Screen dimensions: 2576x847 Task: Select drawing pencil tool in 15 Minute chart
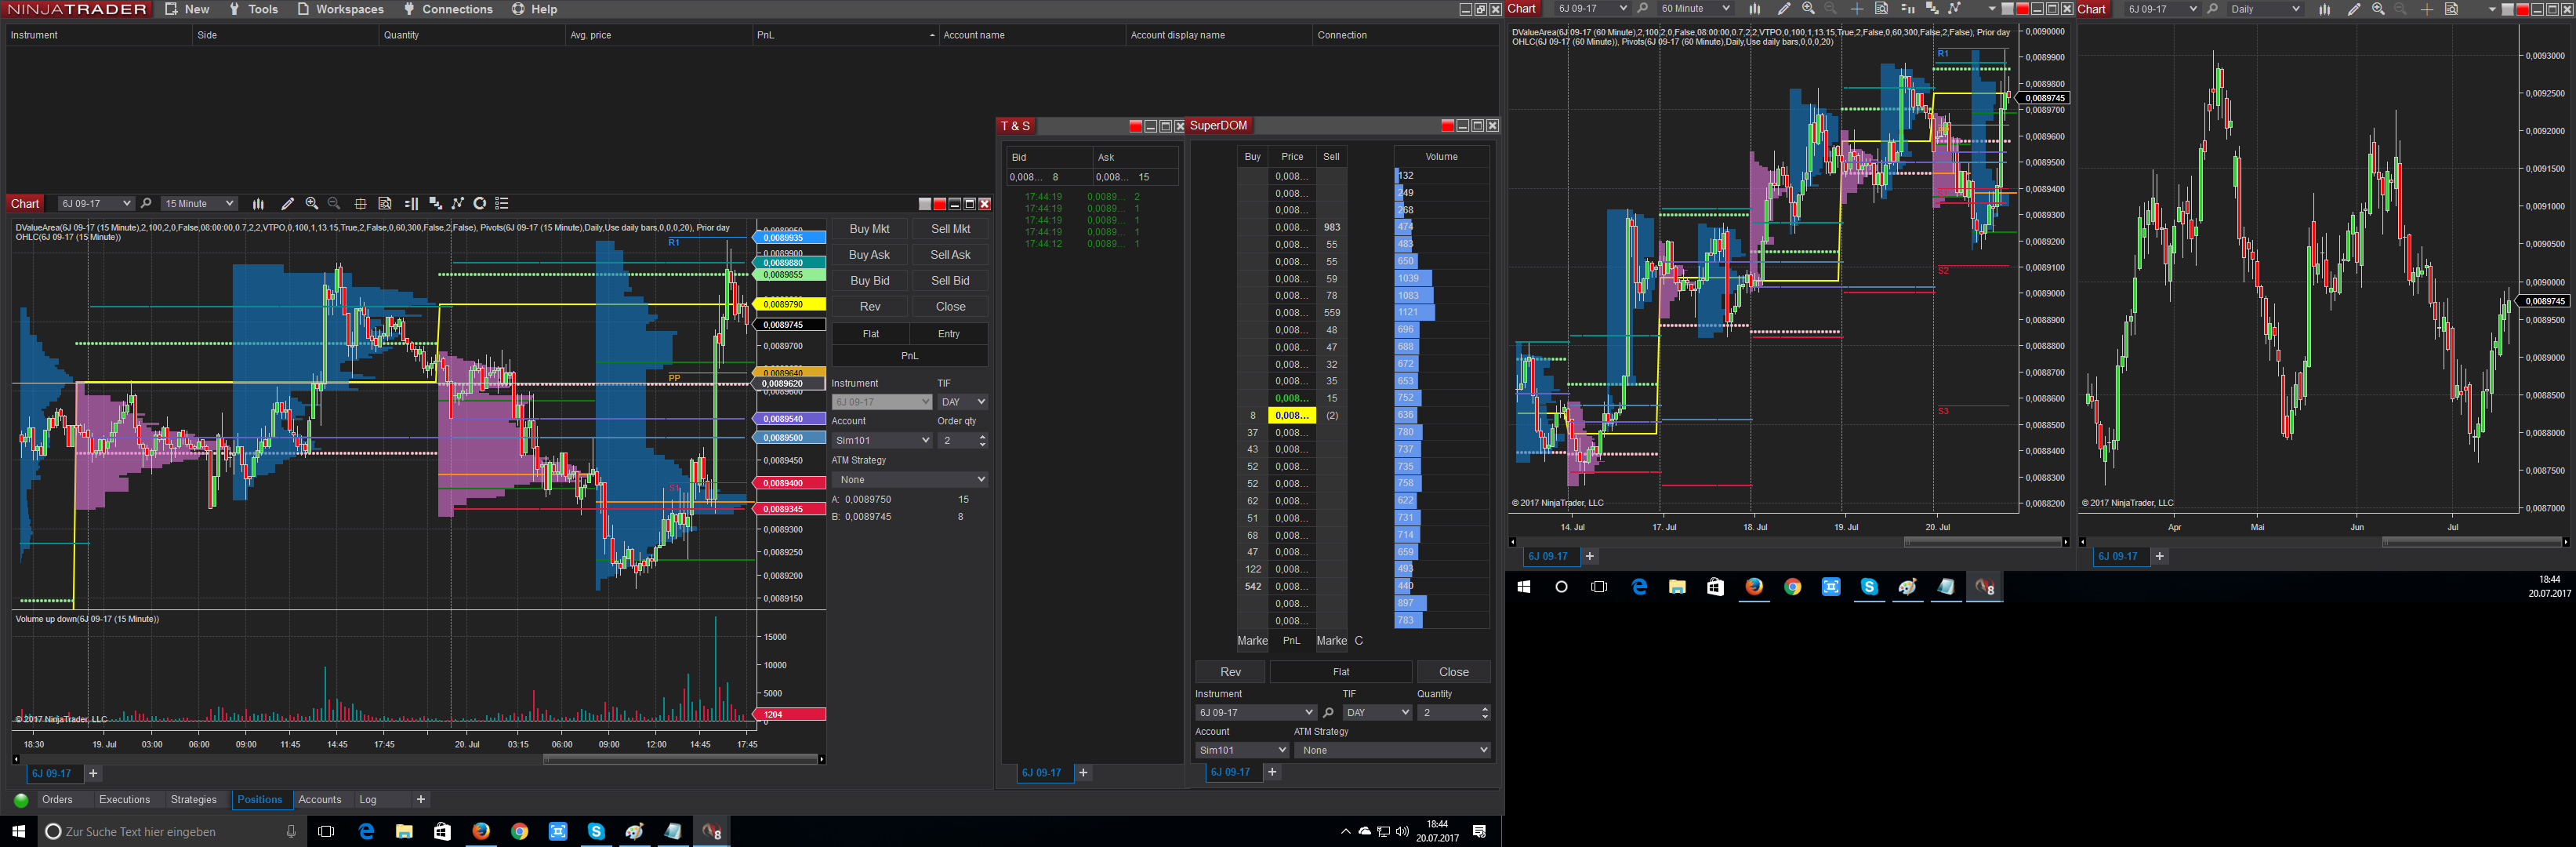pyautogui.click(x=287, y=204)
